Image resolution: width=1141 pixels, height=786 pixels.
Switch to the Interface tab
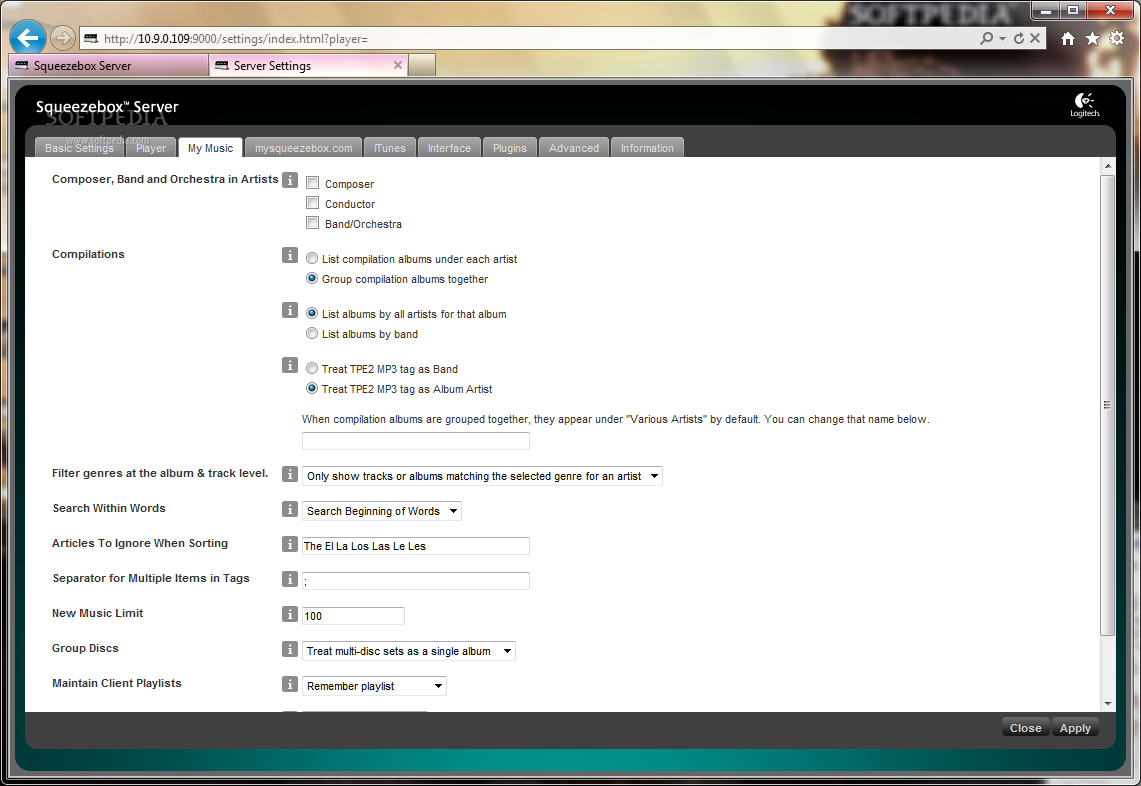click(x=449, y=148)
